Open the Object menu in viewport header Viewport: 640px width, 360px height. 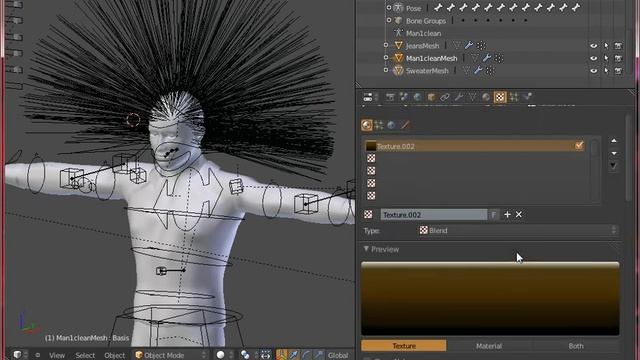(115, 356)
